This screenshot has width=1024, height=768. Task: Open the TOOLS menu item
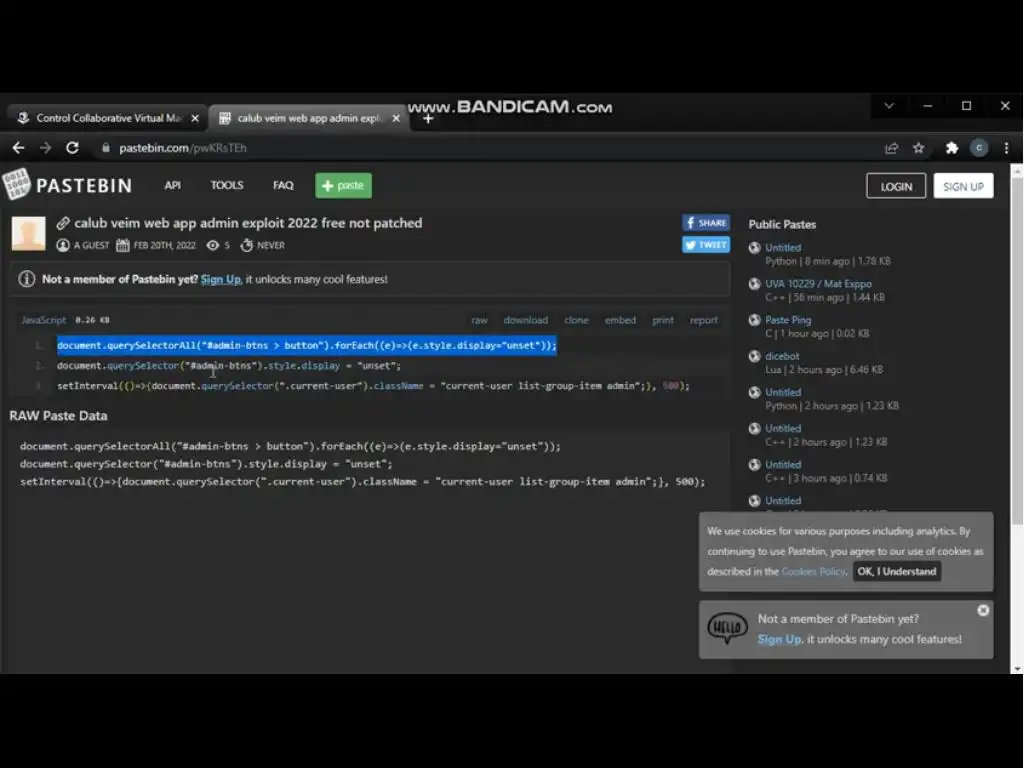[227, 185]
